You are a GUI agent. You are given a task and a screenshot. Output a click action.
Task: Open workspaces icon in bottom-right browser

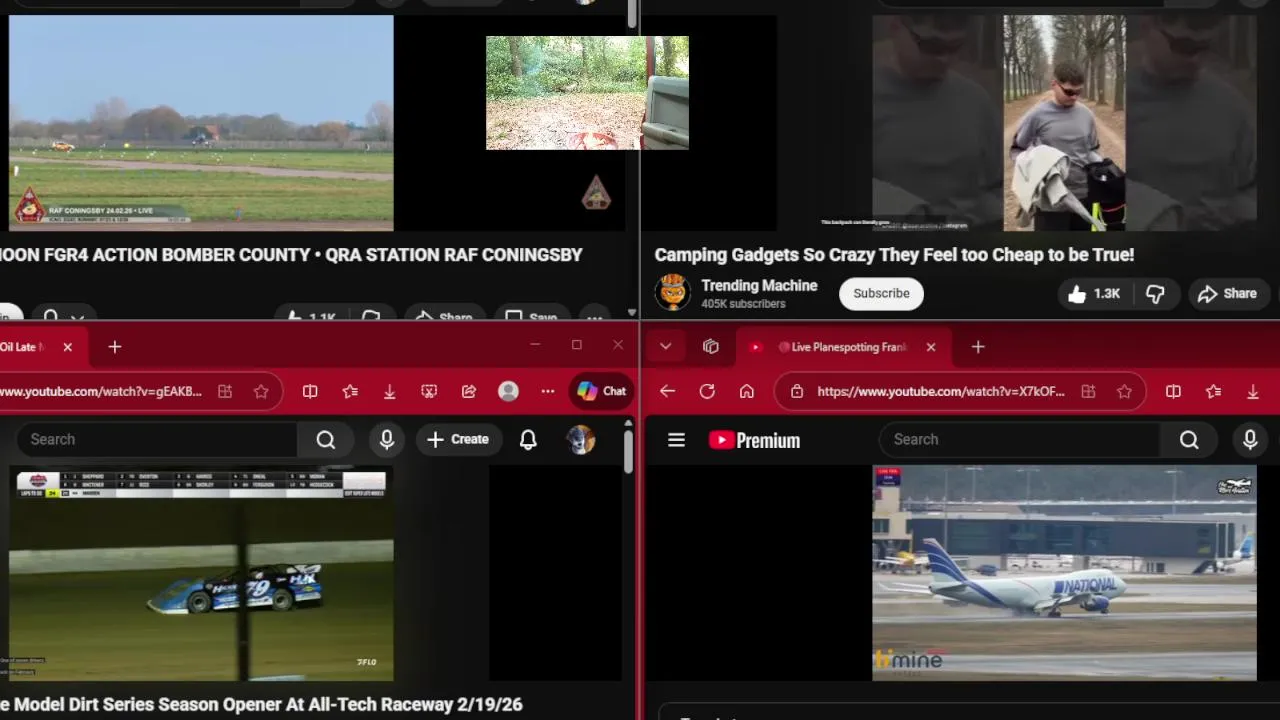(x=711, y=347)
